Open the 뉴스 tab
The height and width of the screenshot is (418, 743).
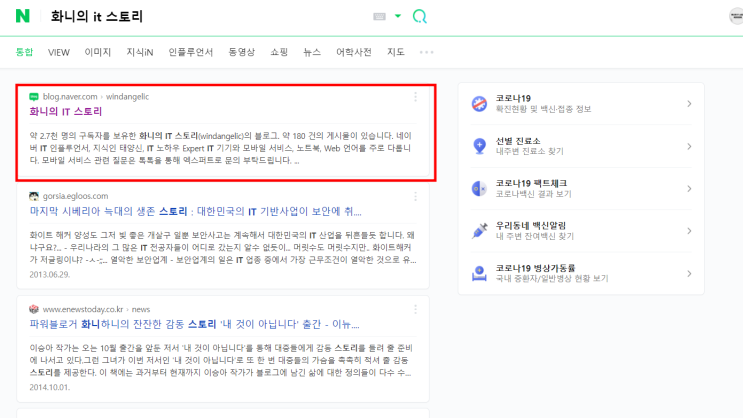[x=312, y=52]
